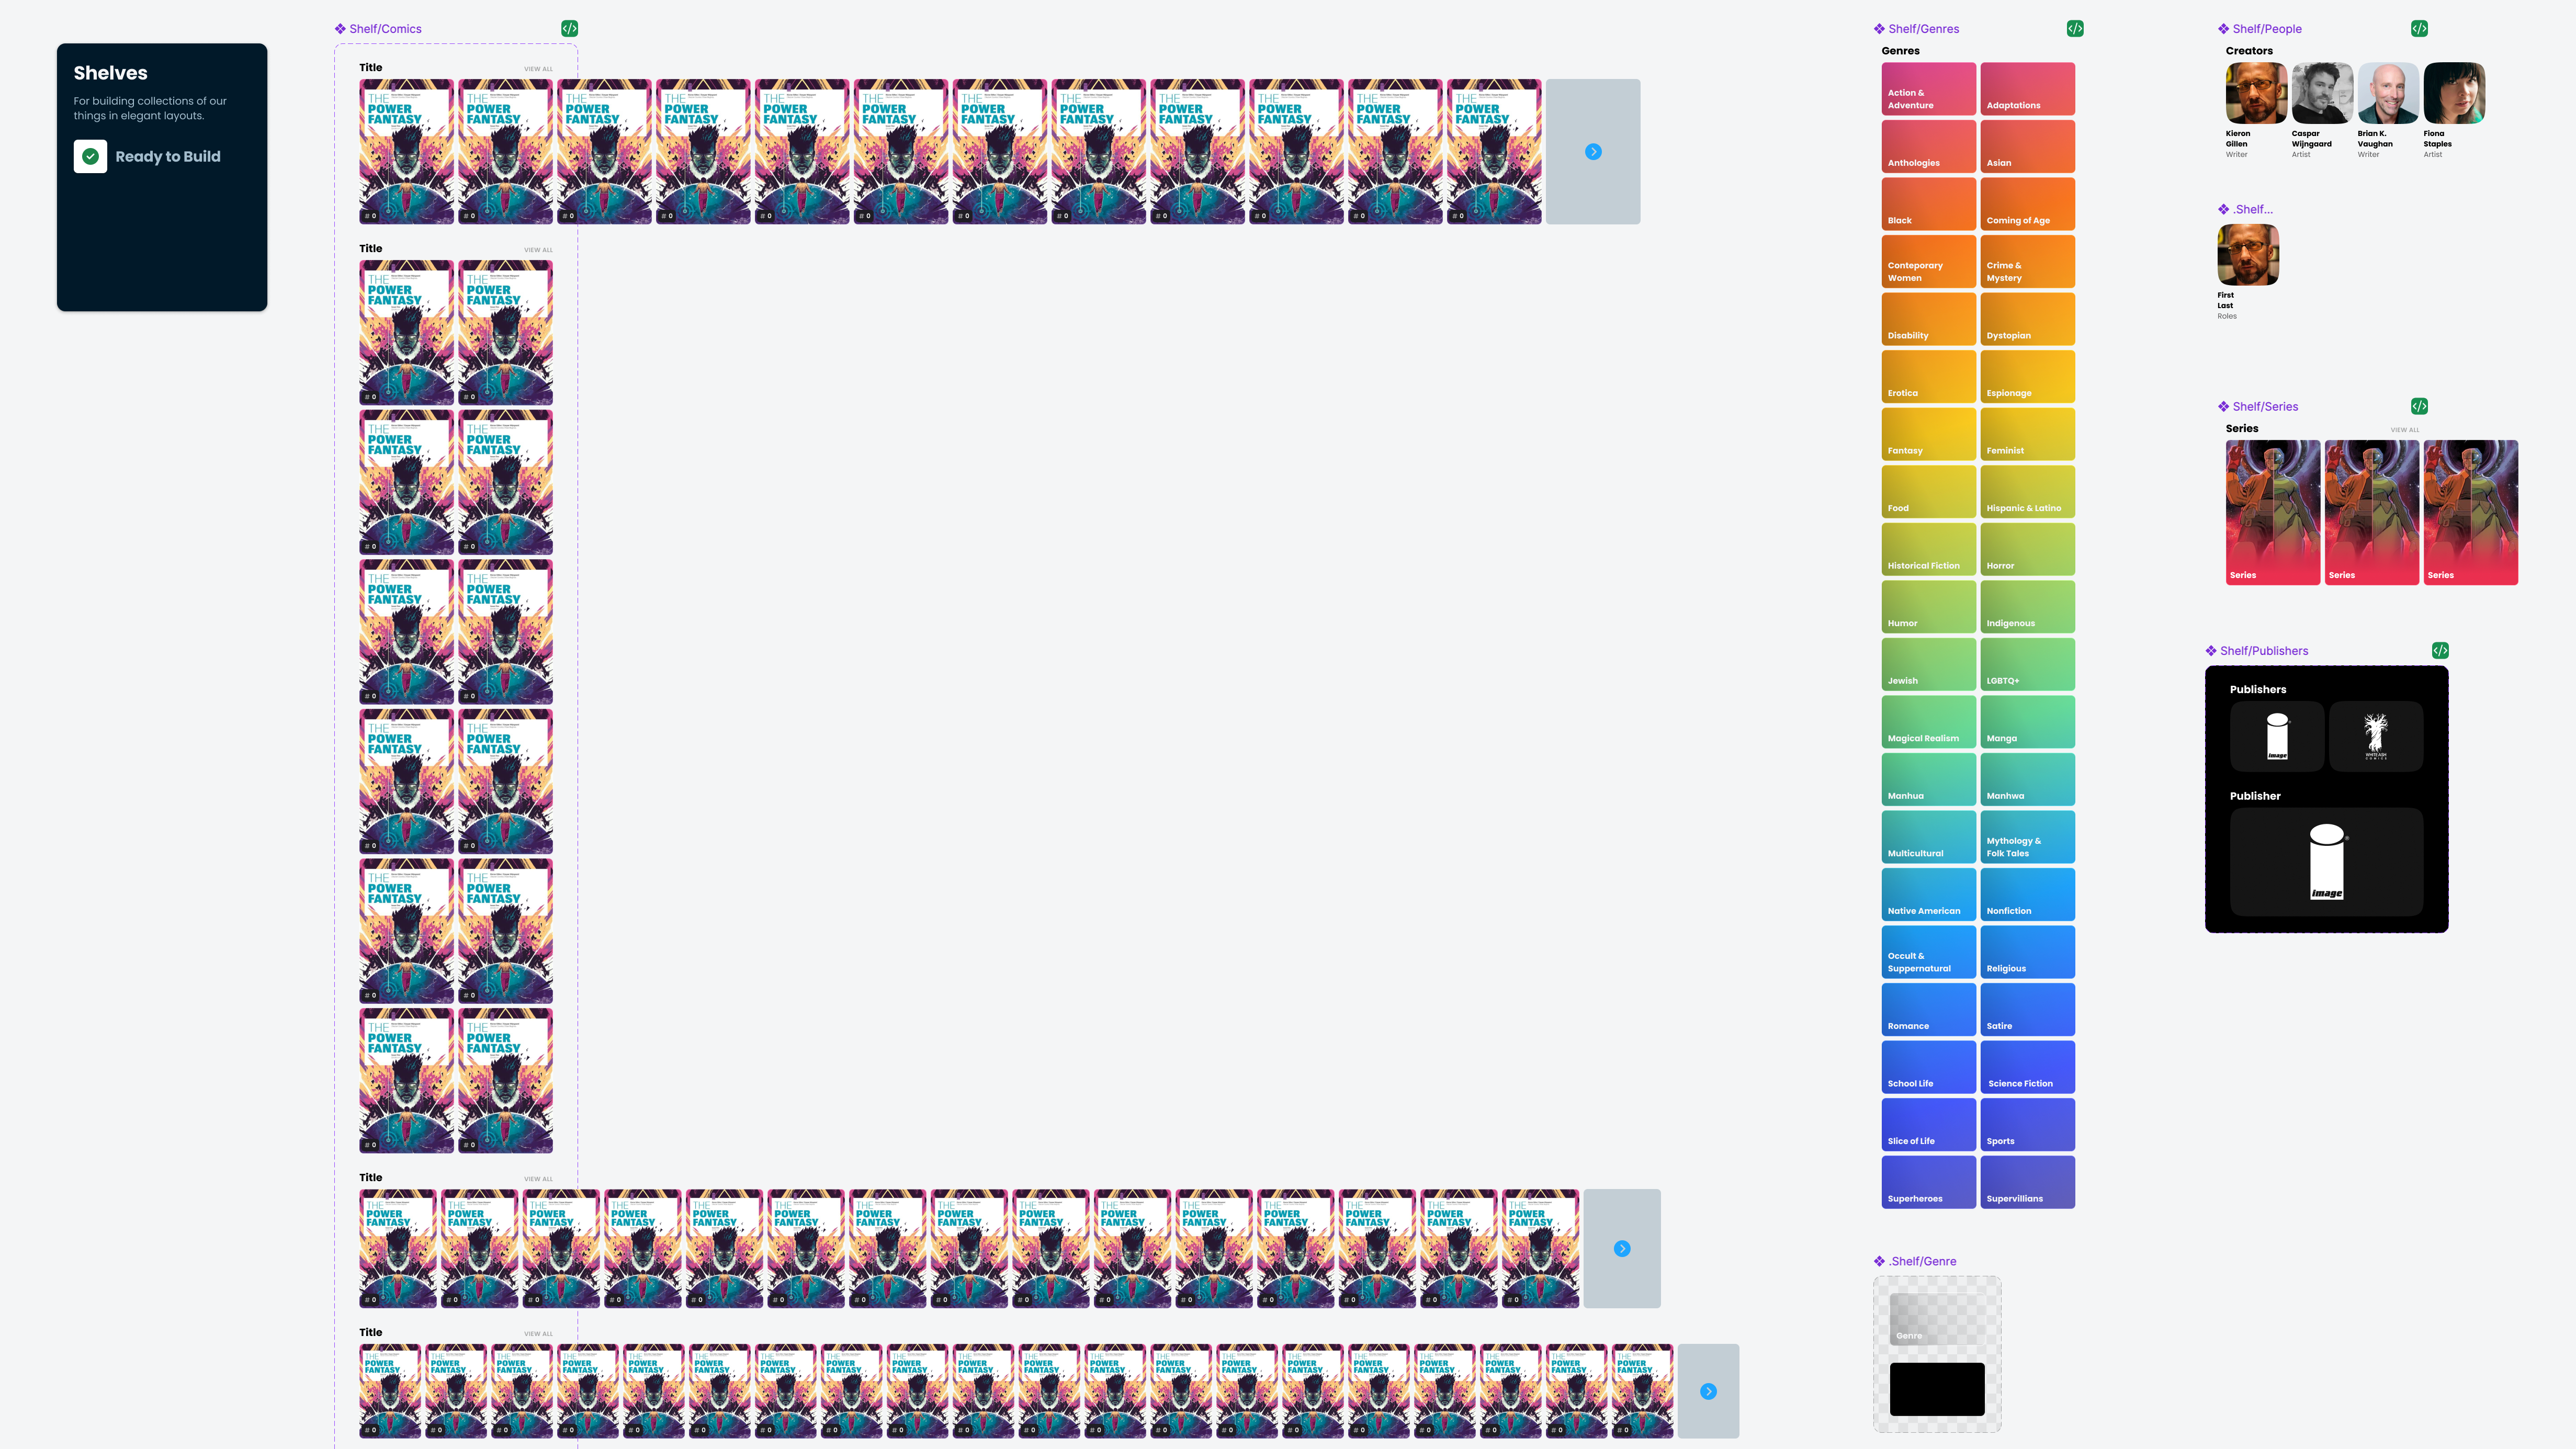The width and height of the screenshot is (2576, 1449).
Task: Click VIEW ALL on the Series shelf
Action: click(2404, 430)
